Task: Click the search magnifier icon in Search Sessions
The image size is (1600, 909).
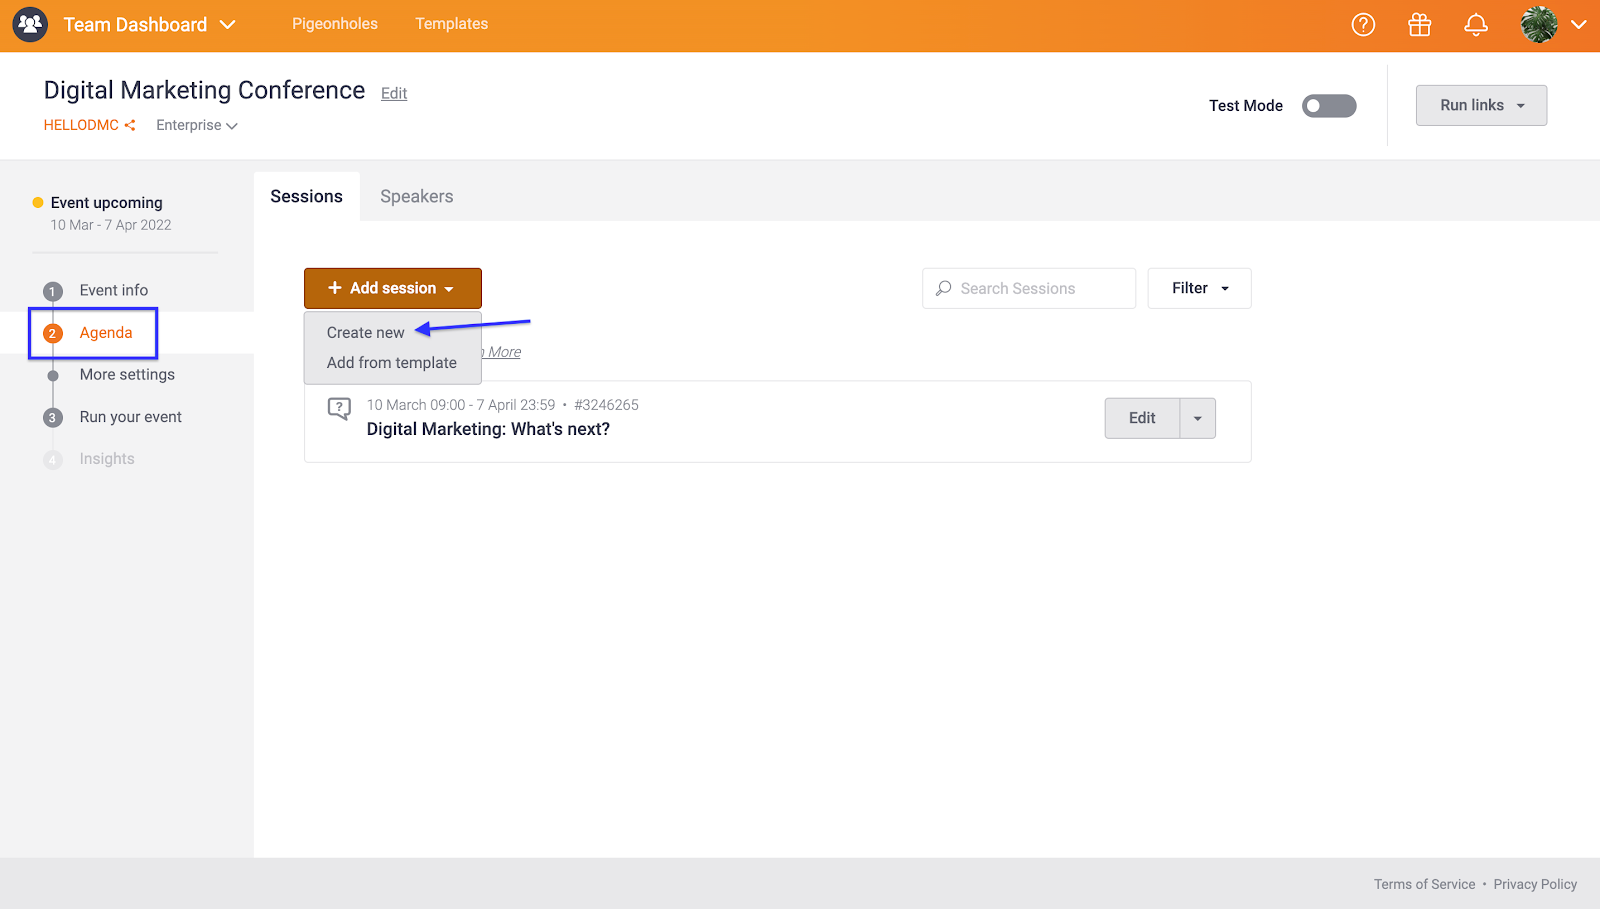Action: pyautogui.click(x=943, y=289)
